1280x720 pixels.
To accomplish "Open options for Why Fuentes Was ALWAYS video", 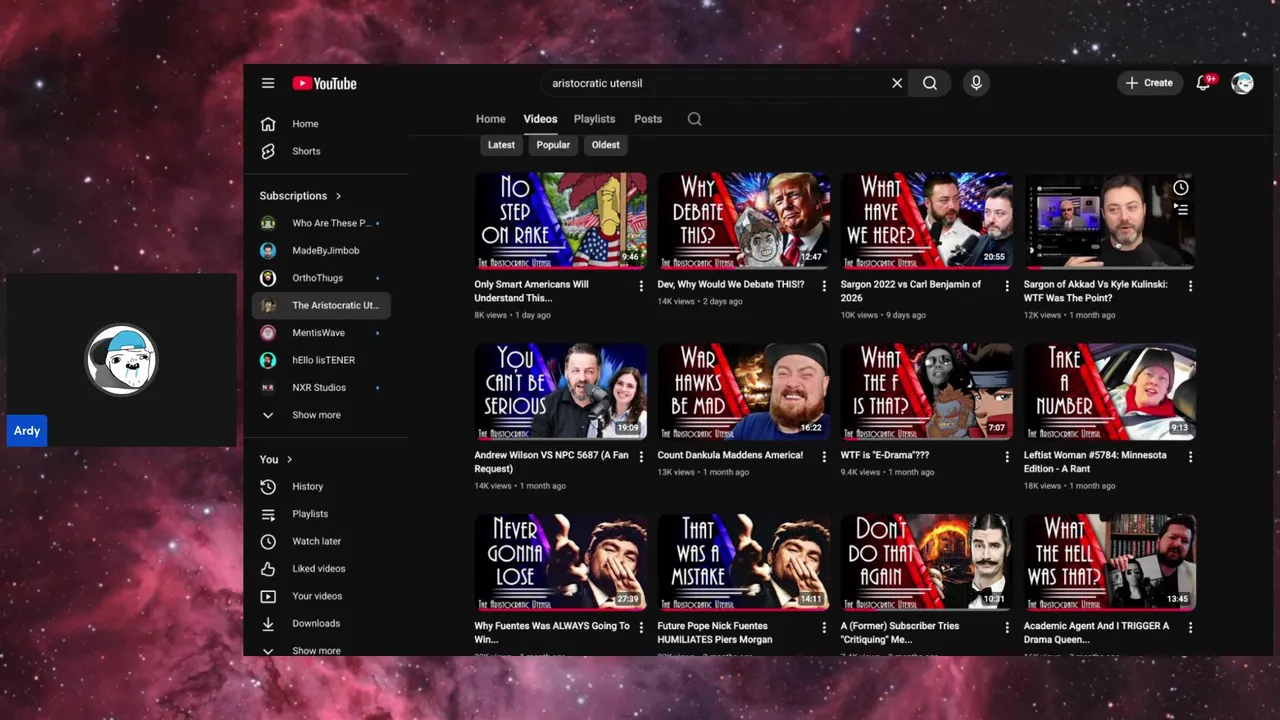I will pyautogui.click(x=641, y=627).
